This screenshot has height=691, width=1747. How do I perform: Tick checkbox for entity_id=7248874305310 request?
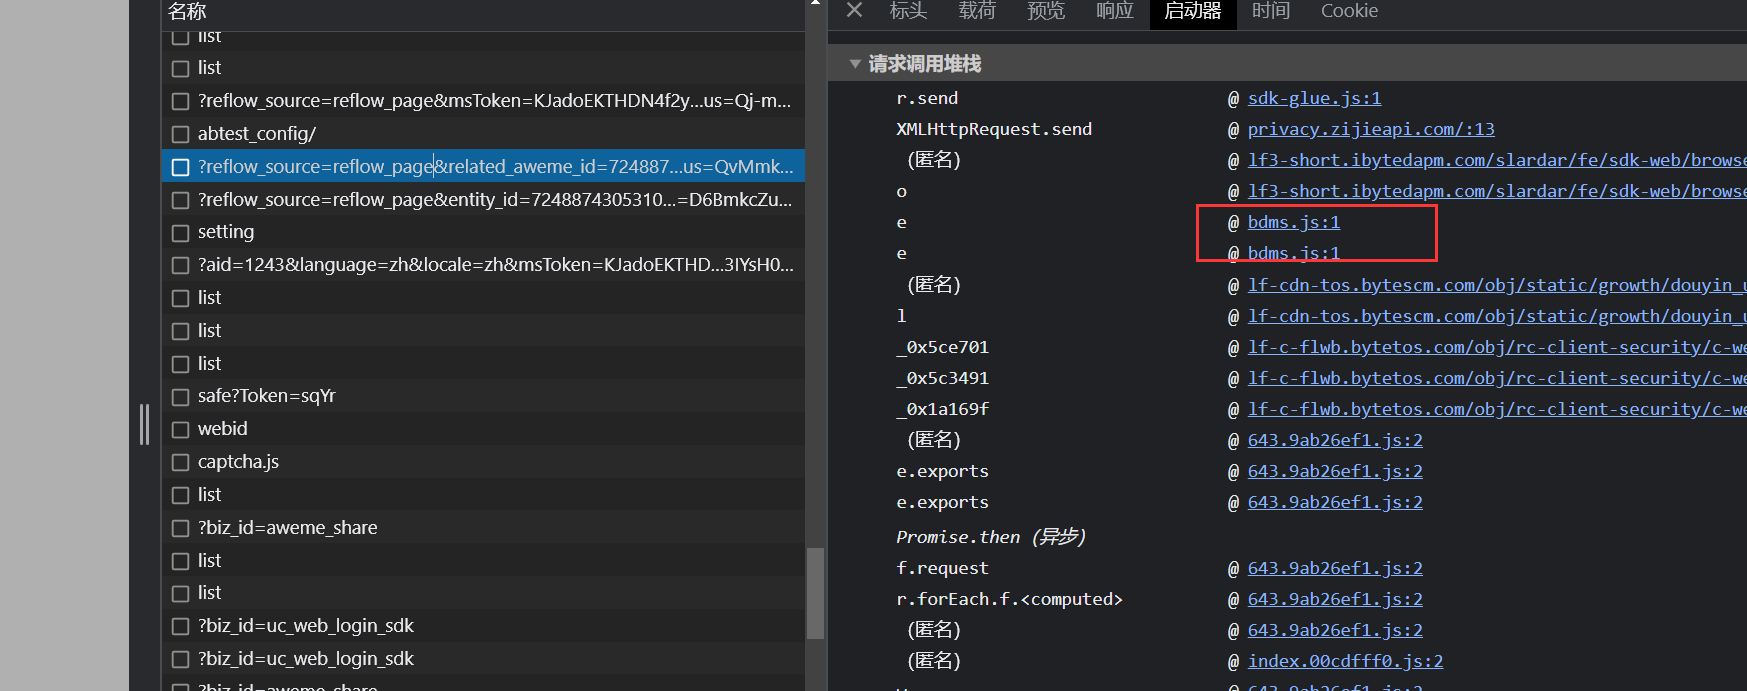[181, 201]
